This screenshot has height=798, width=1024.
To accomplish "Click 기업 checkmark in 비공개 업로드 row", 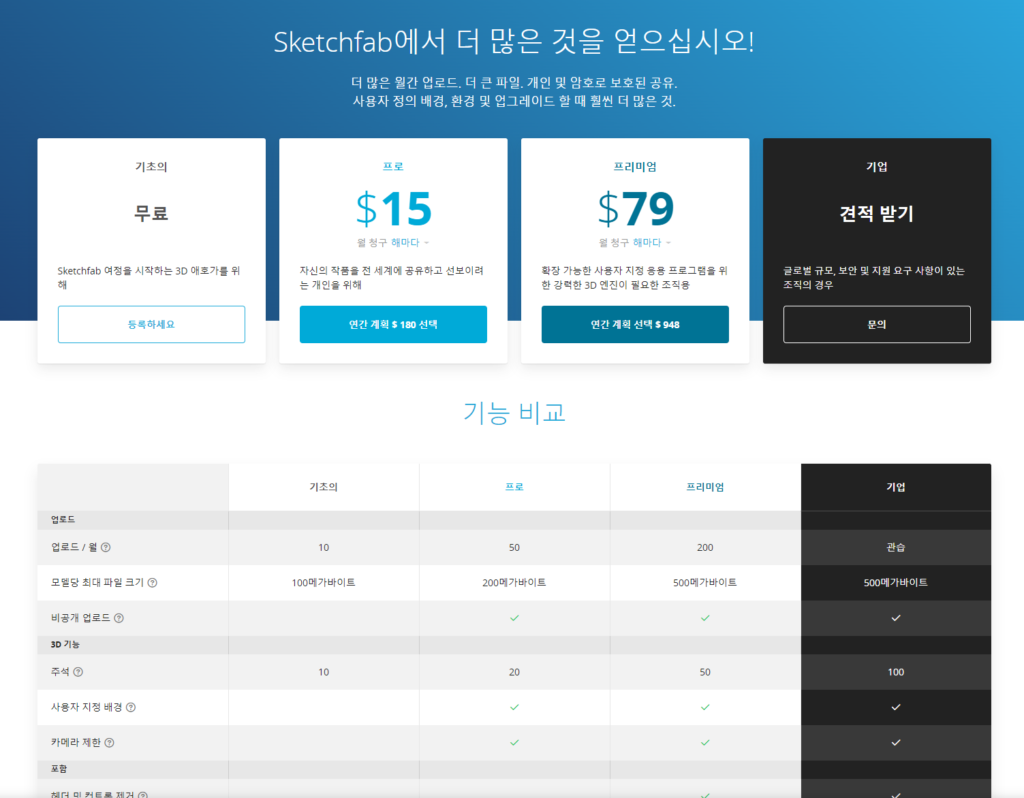I will [896, 618].
